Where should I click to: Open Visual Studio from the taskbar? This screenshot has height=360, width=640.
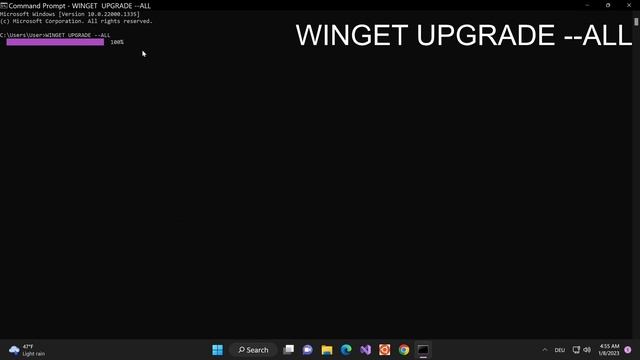tap(365, 350)
